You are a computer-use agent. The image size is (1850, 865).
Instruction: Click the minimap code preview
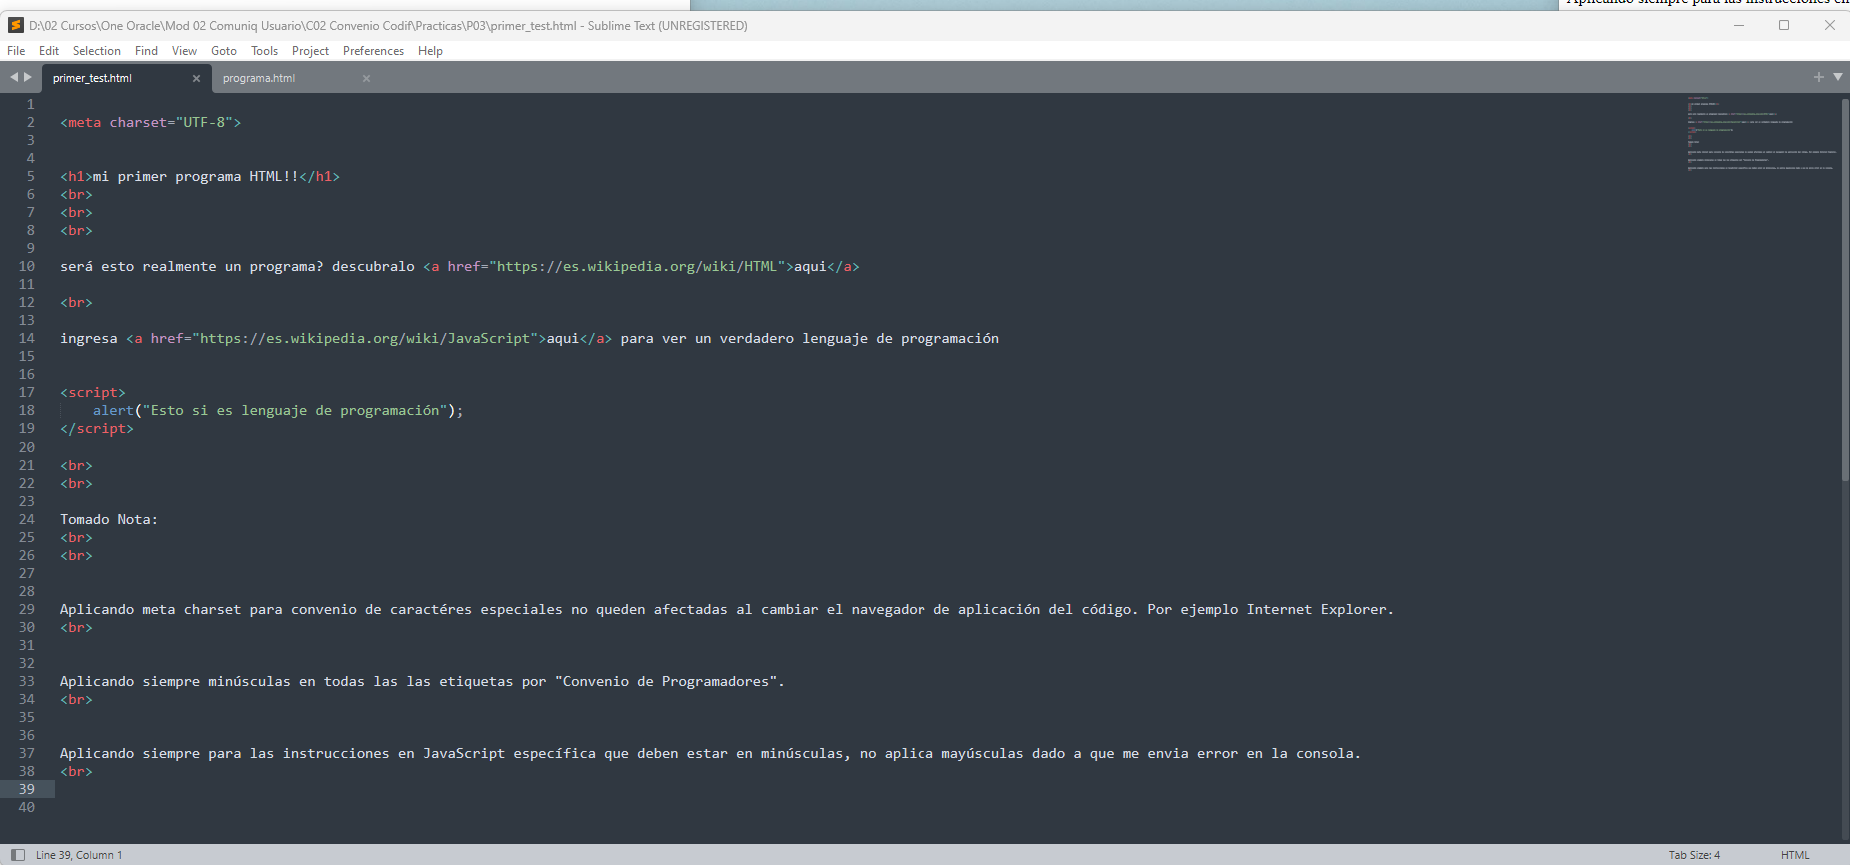(x=1761, y=134)
